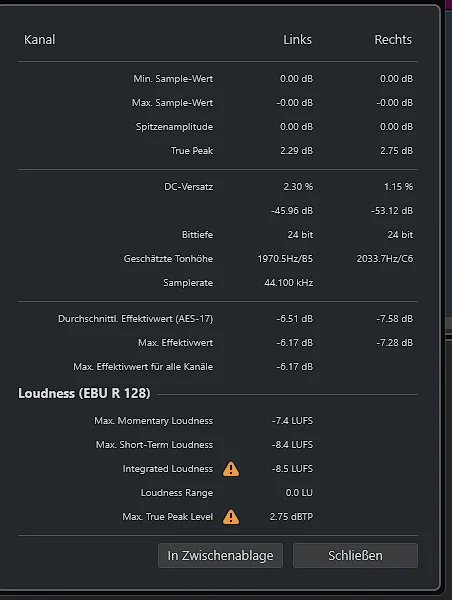Click the Samplerate label
Image resolution: width=452 pixels, height=600 pixels.
coord(188,283)
